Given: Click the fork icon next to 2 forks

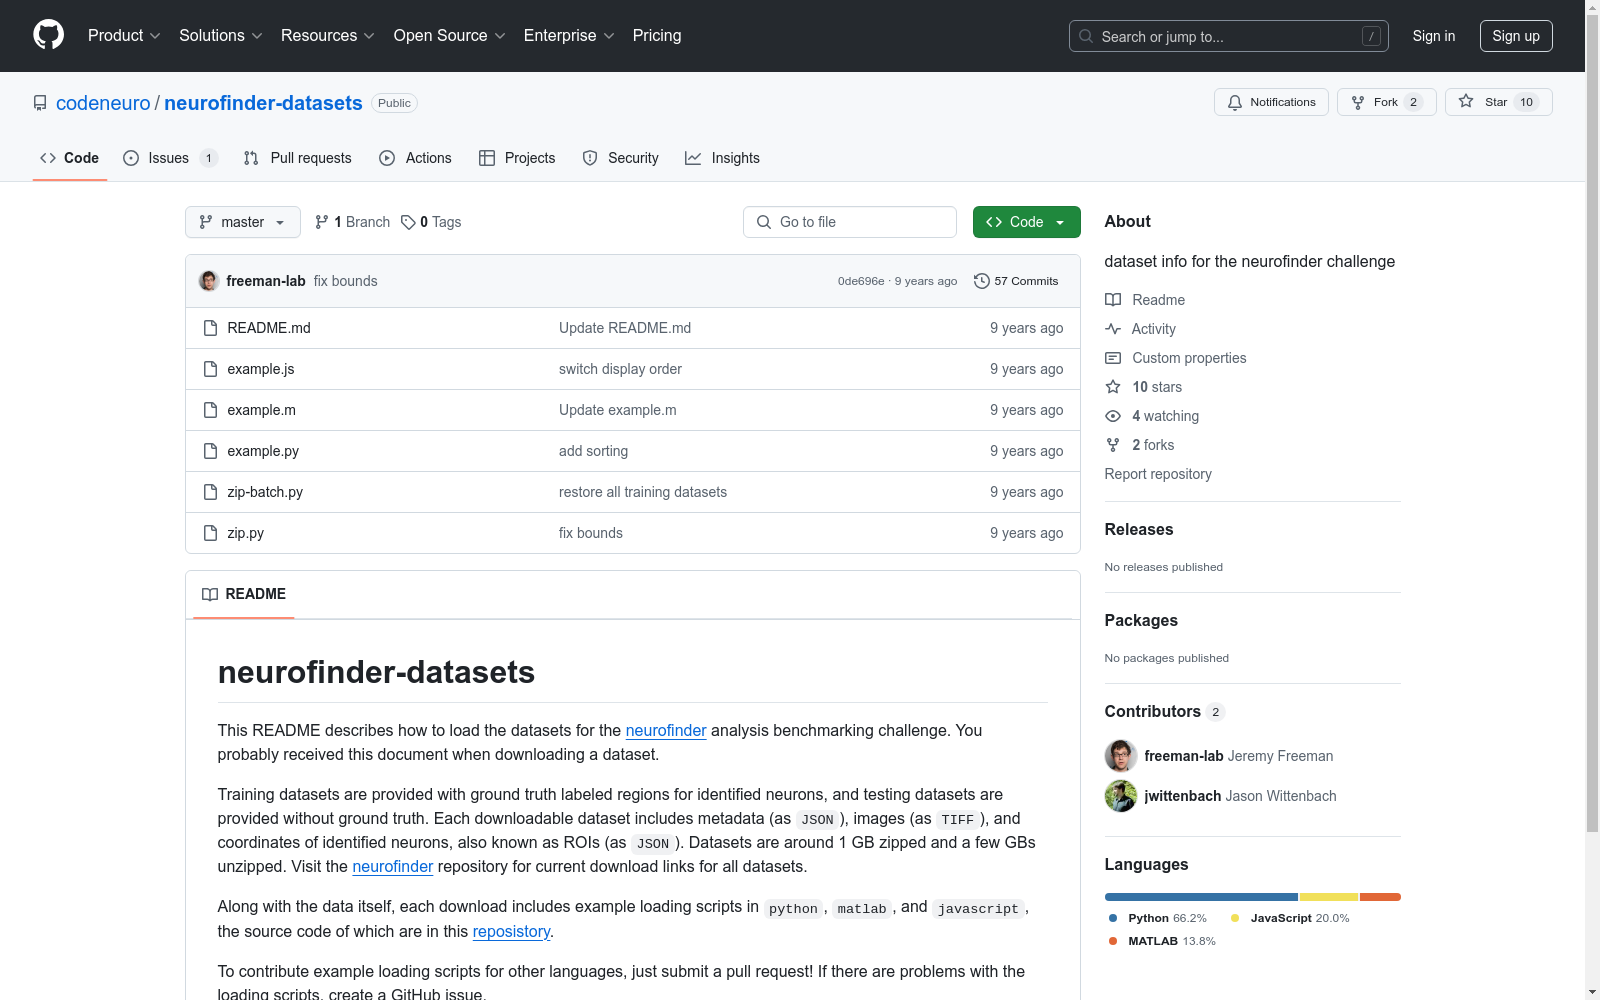Looking at the screenshot, I should 1113,445.
